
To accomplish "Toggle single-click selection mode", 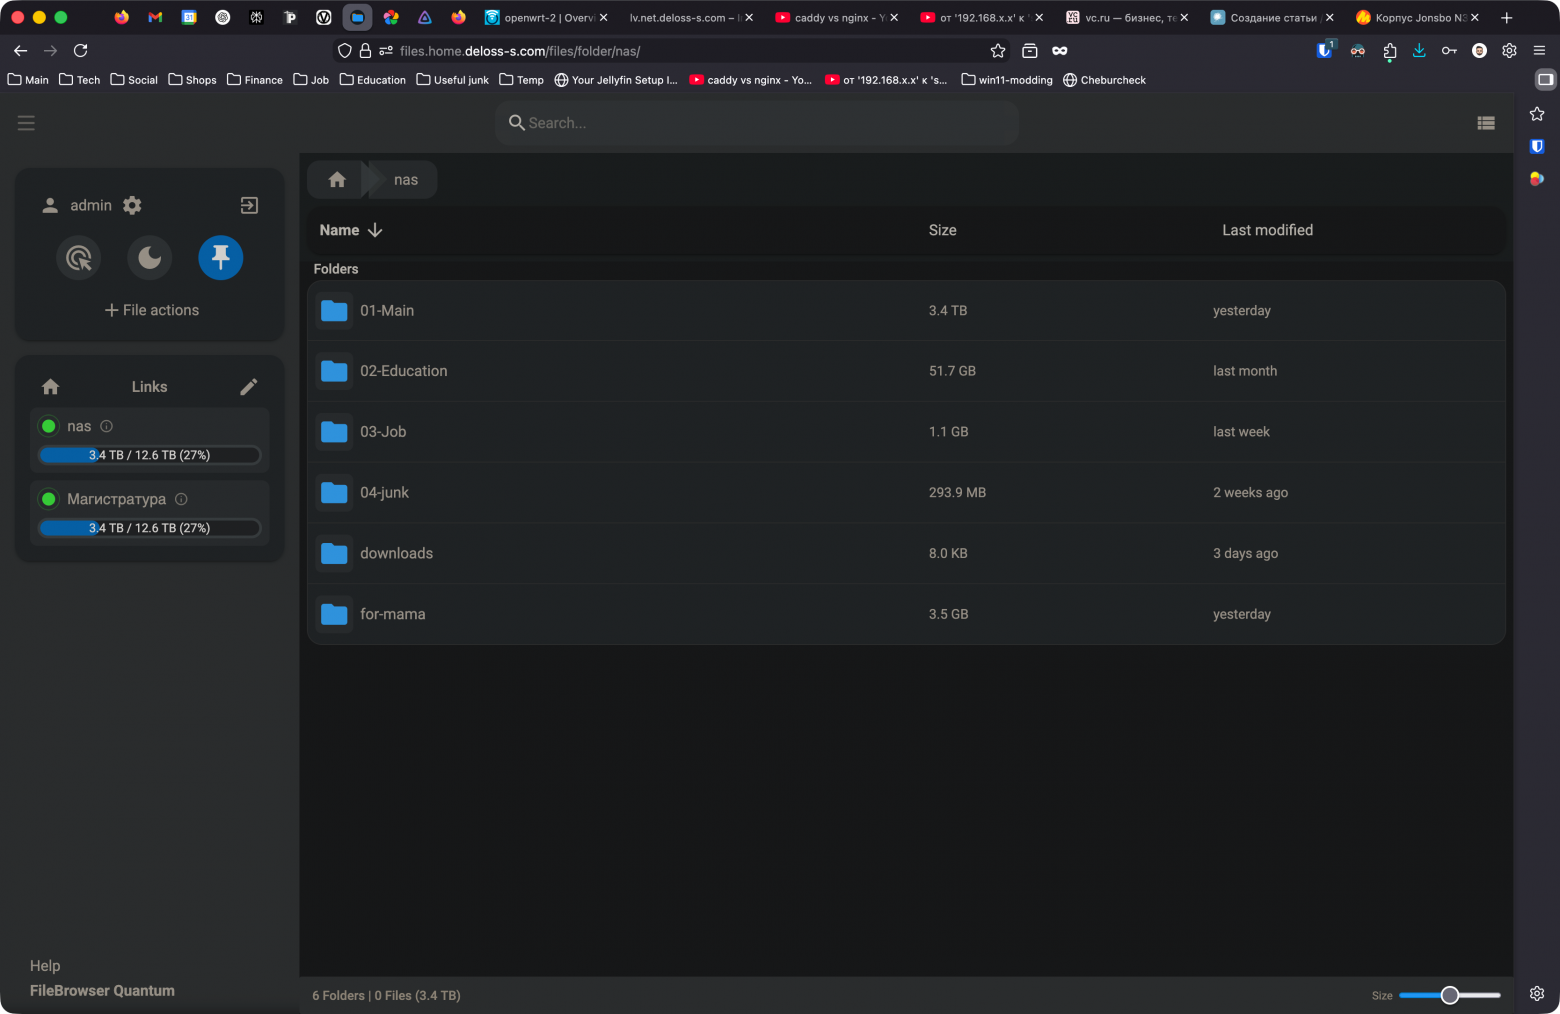I will [79, 257].
